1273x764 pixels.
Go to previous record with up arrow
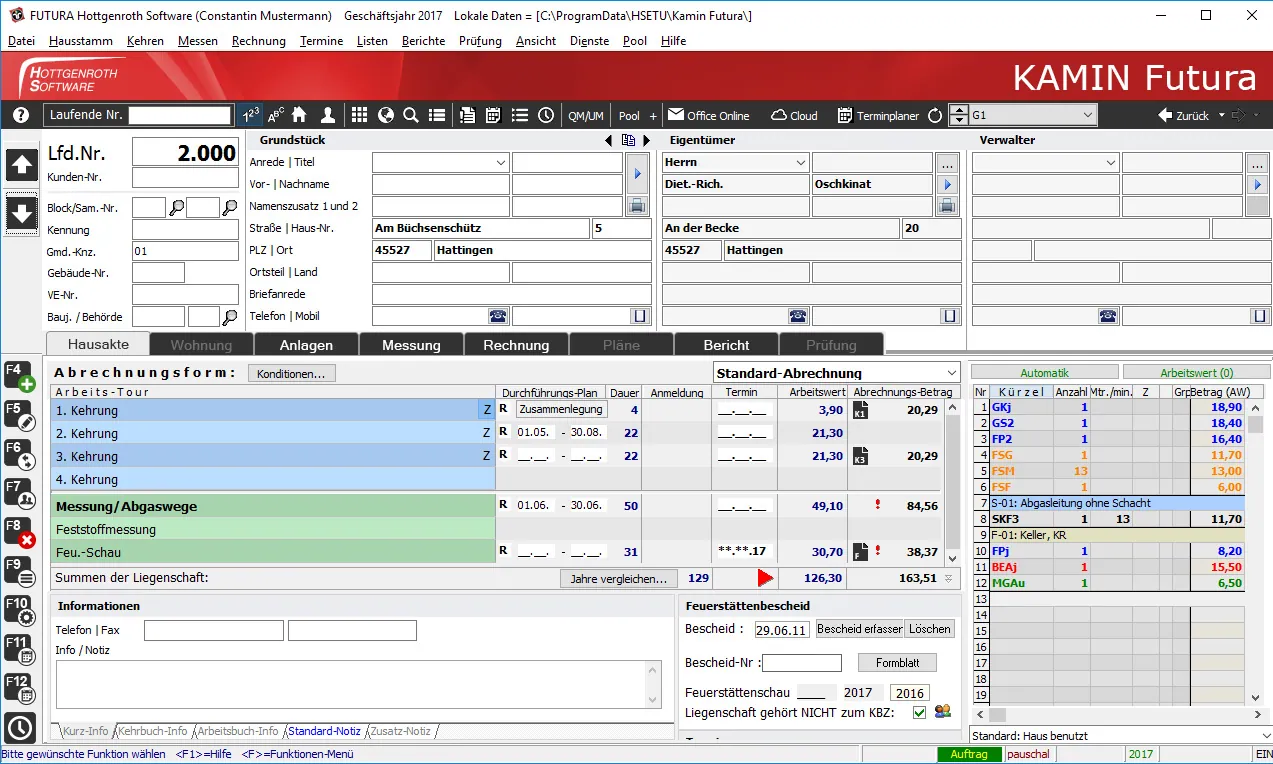coord(22,165)
